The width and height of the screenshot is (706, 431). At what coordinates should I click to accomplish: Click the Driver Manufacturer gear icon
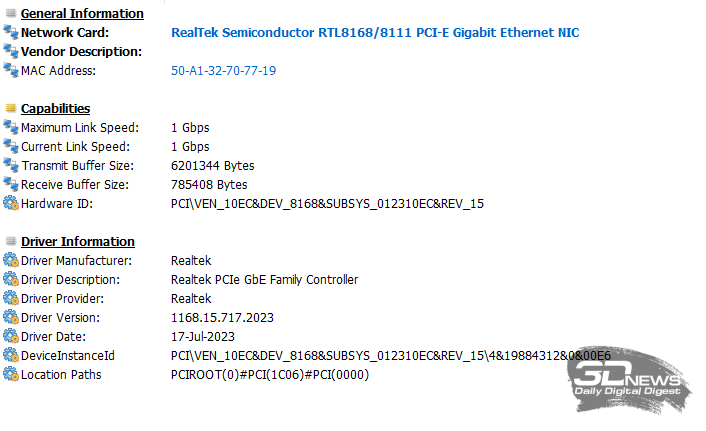coord(11,261)
